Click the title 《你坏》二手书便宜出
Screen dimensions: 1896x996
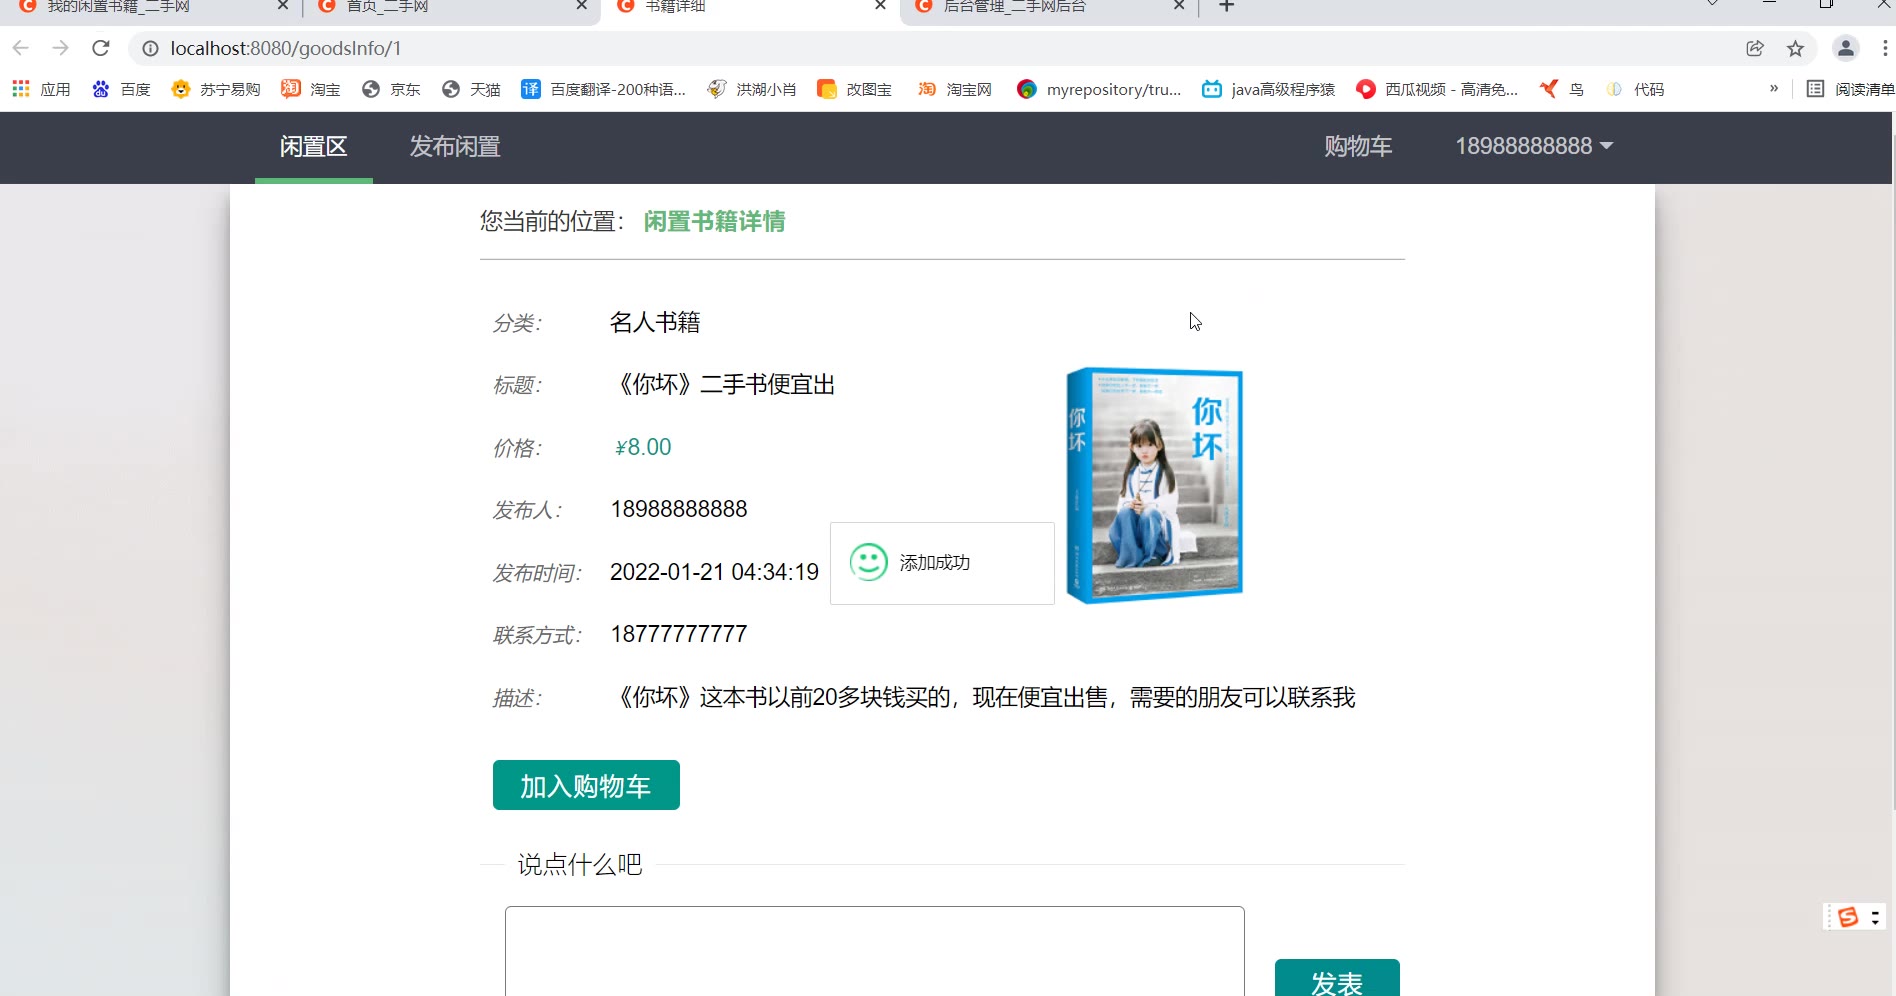coord(723,385)
